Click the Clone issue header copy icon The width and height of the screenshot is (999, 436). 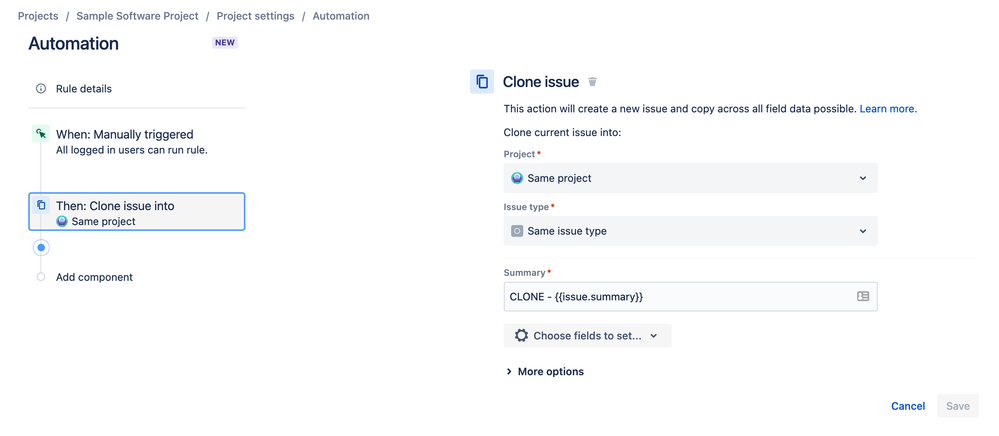482,82
